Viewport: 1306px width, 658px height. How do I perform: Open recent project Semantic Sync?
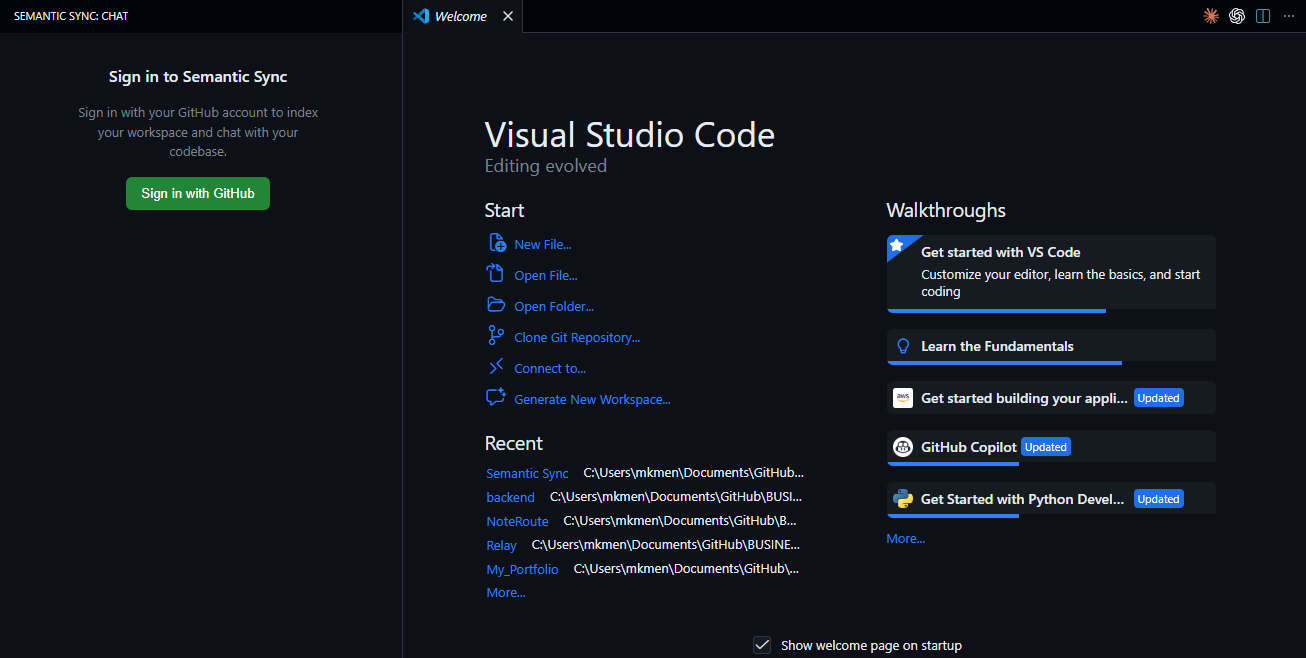click(x=527, y=473)
